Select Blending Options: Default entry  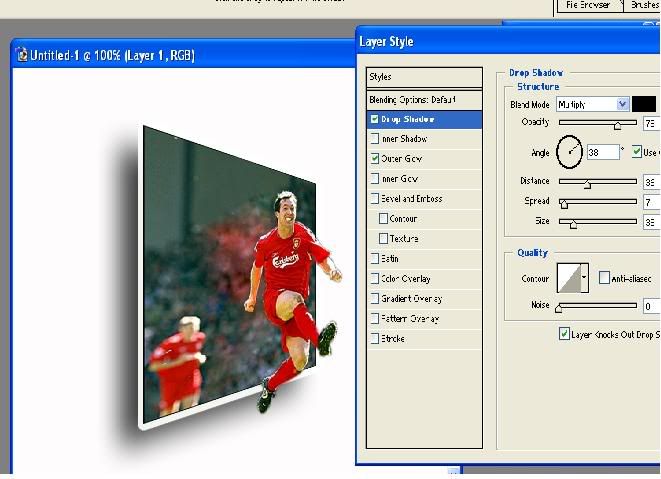click(424, 100)
